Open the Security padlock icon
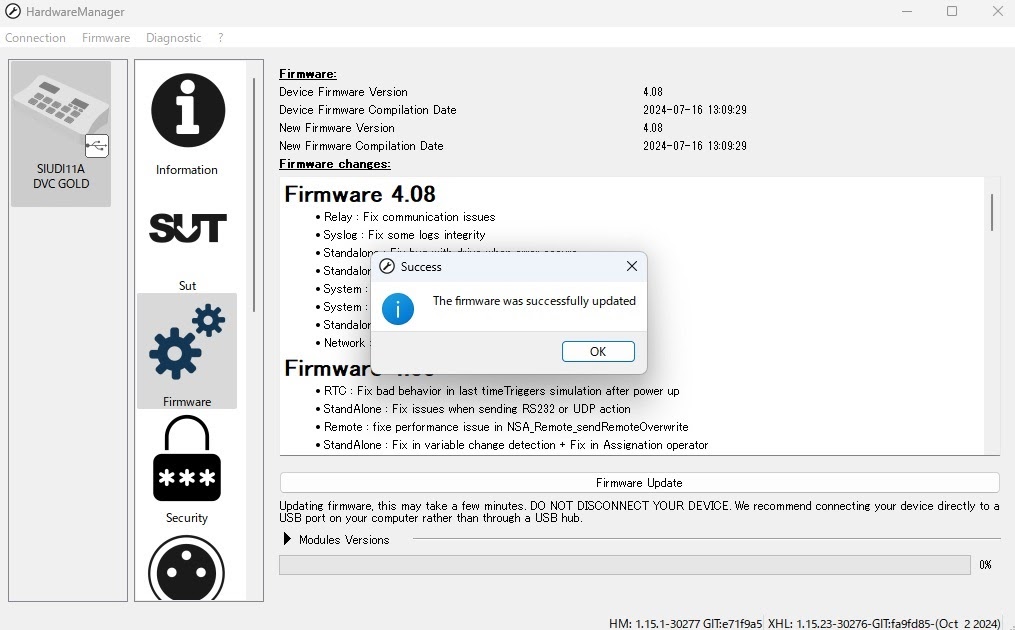Screen dimensions: 1015x630 187,460
